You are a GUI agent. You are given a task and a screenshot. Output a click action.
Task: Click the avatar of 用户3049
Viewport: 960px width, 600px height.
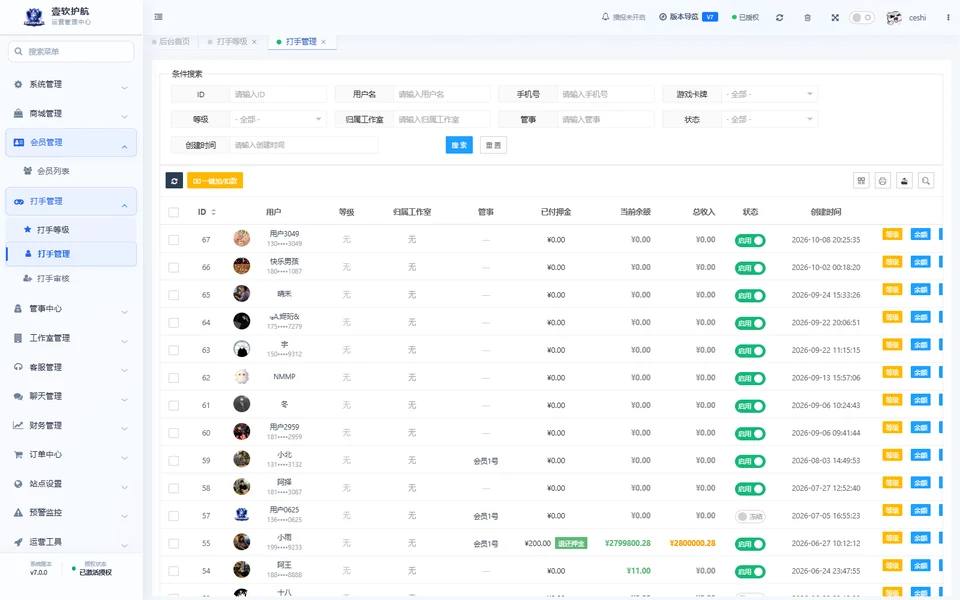(x=242, y=238)
